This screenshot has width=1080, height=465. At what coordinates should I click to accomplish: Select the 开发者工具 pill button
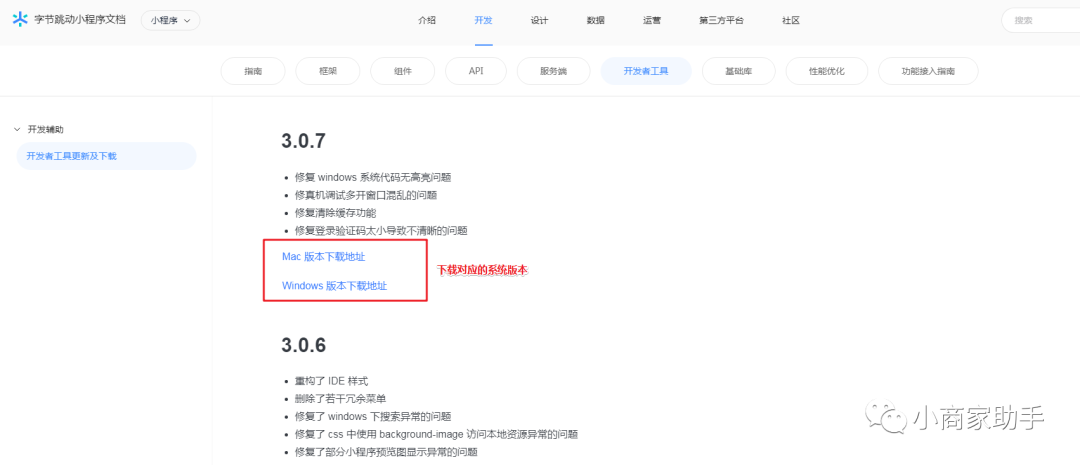click(x=646, y=71)
